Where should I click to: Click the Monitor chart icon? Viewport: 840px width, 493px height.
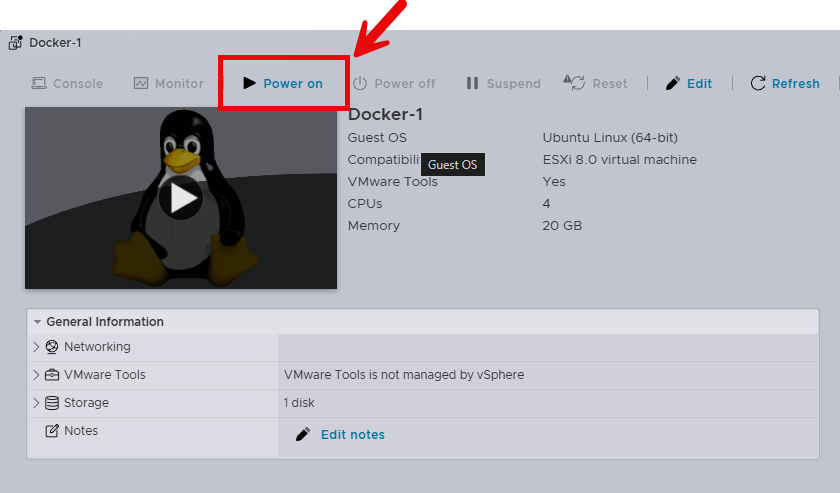click(x=141, y=83)
